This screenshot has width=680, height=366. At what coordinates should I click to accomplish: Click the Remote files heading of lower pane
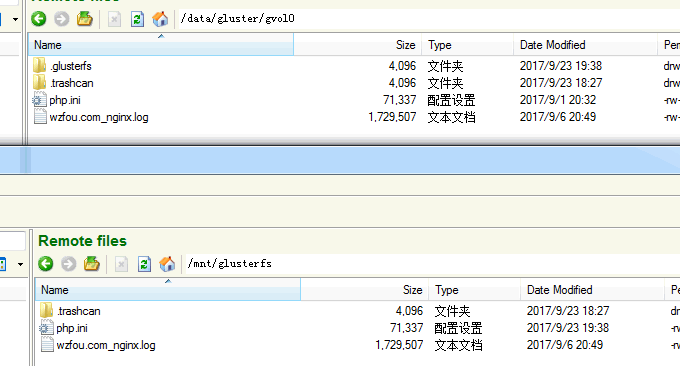82,241
